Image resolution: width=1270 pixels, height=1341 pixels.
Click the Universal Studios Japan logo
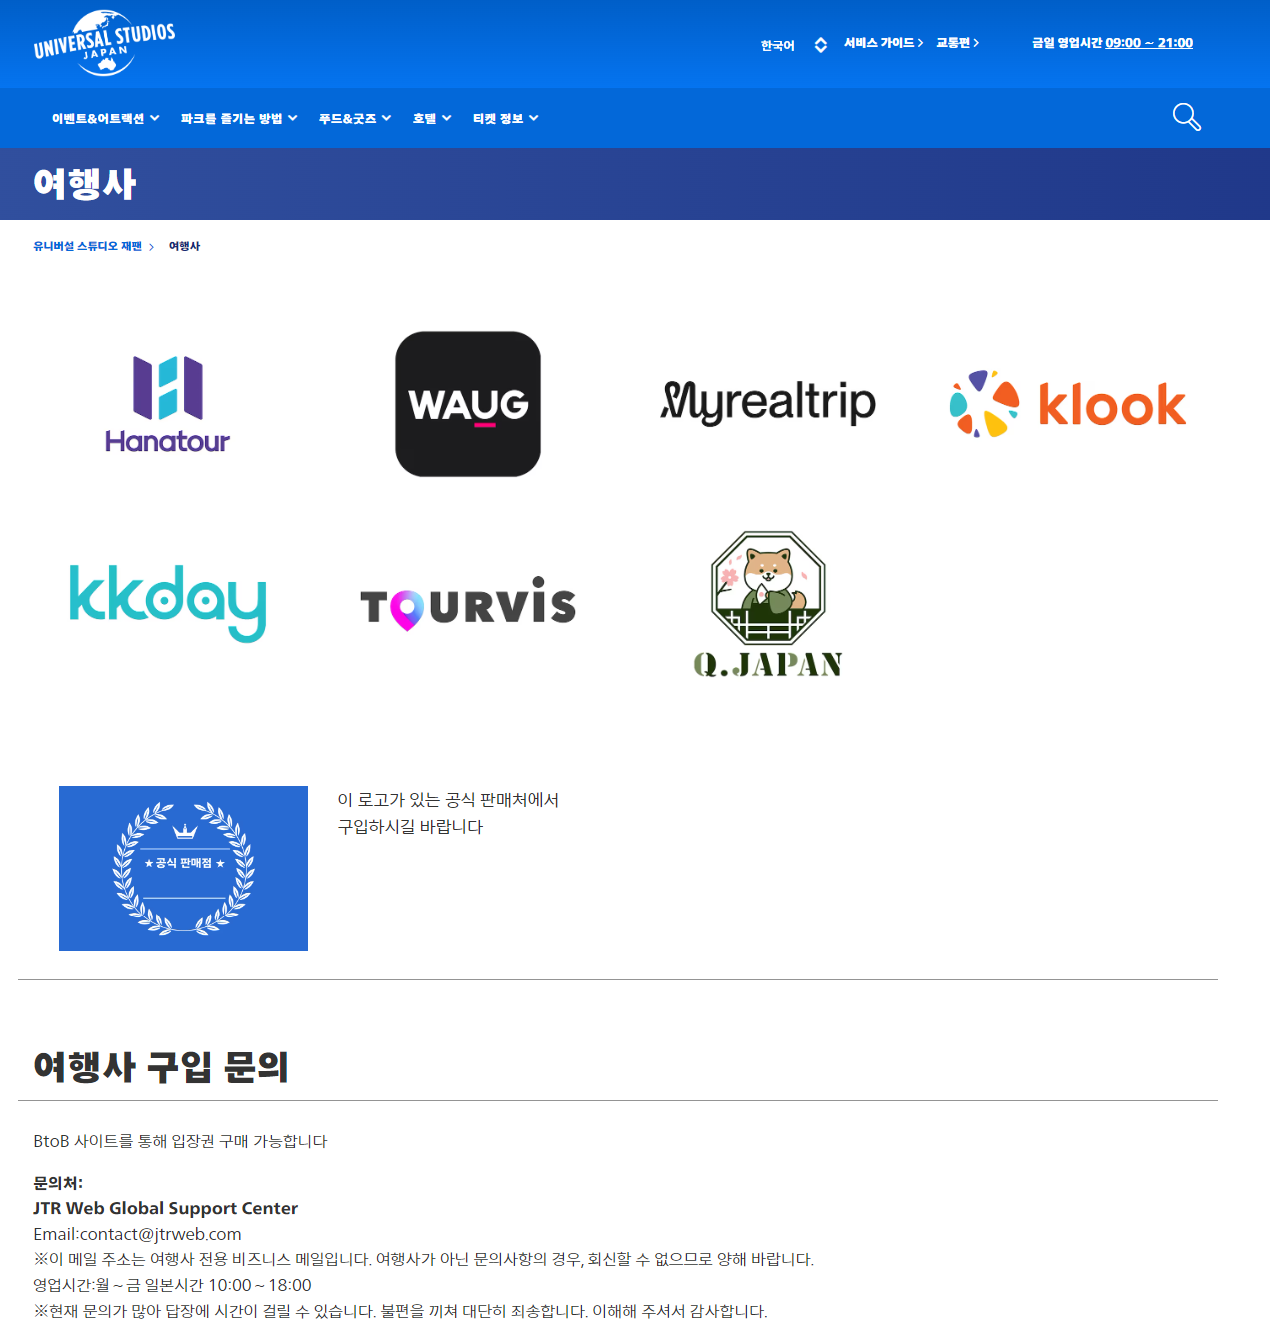click(x=105, y=43)
